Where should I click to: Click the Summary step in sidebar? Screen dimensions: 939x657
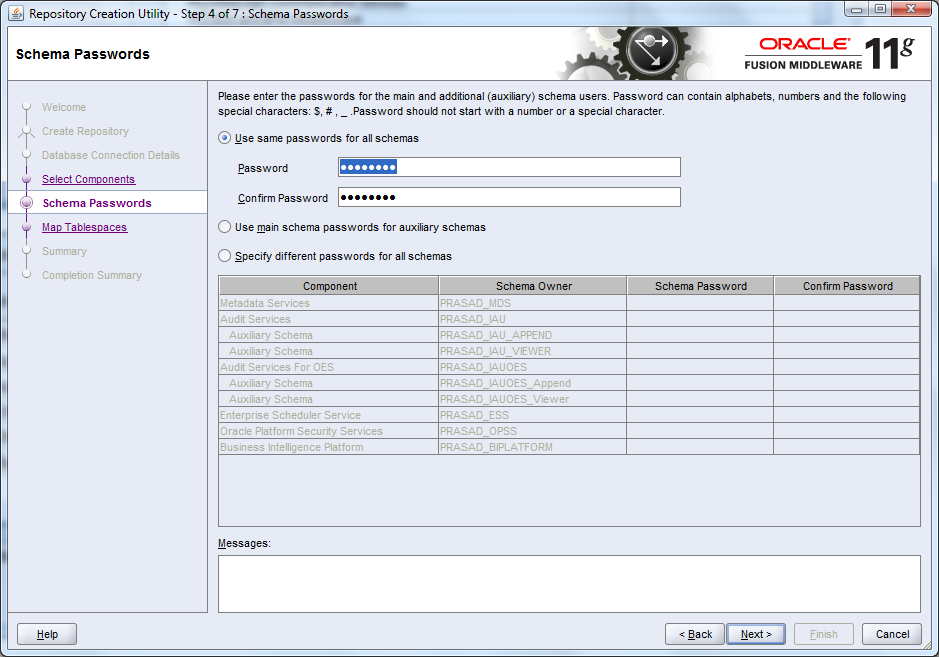click(x=64, y=251)
